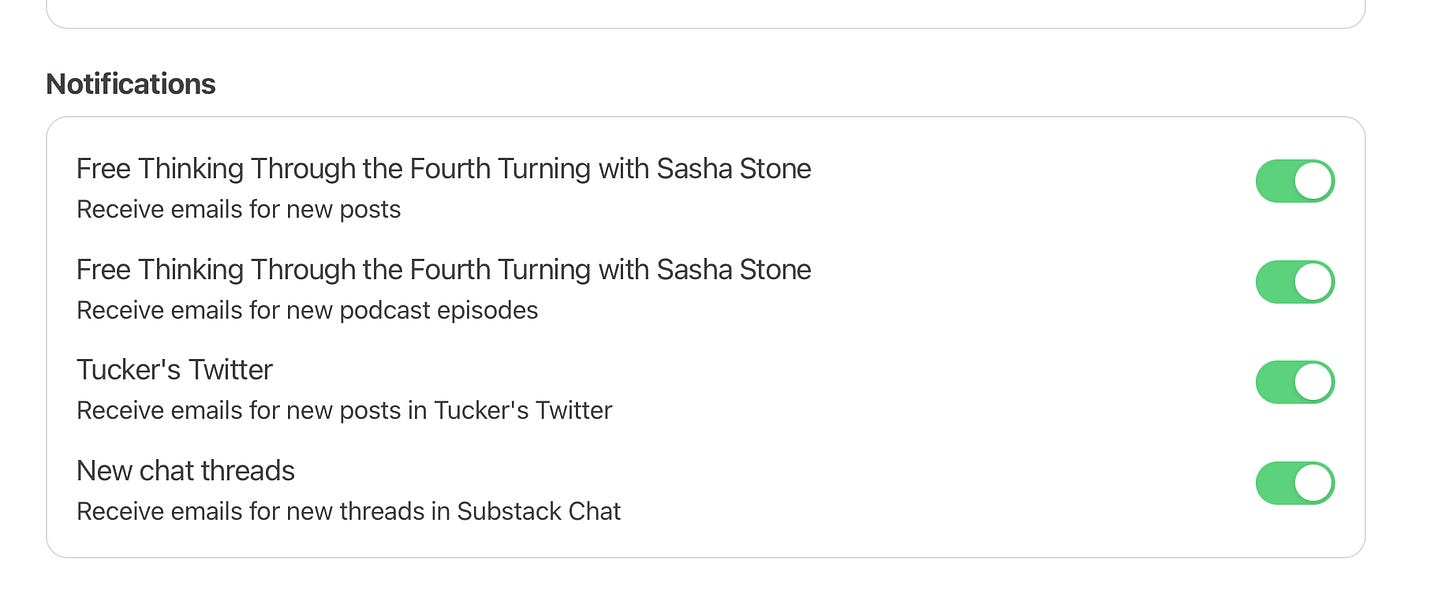This screenshot has height=590, width=1456.
Task: Click "Receive emails for new threads in Substack Chat"
Action: pyautogui.click(x=348, y=512)
